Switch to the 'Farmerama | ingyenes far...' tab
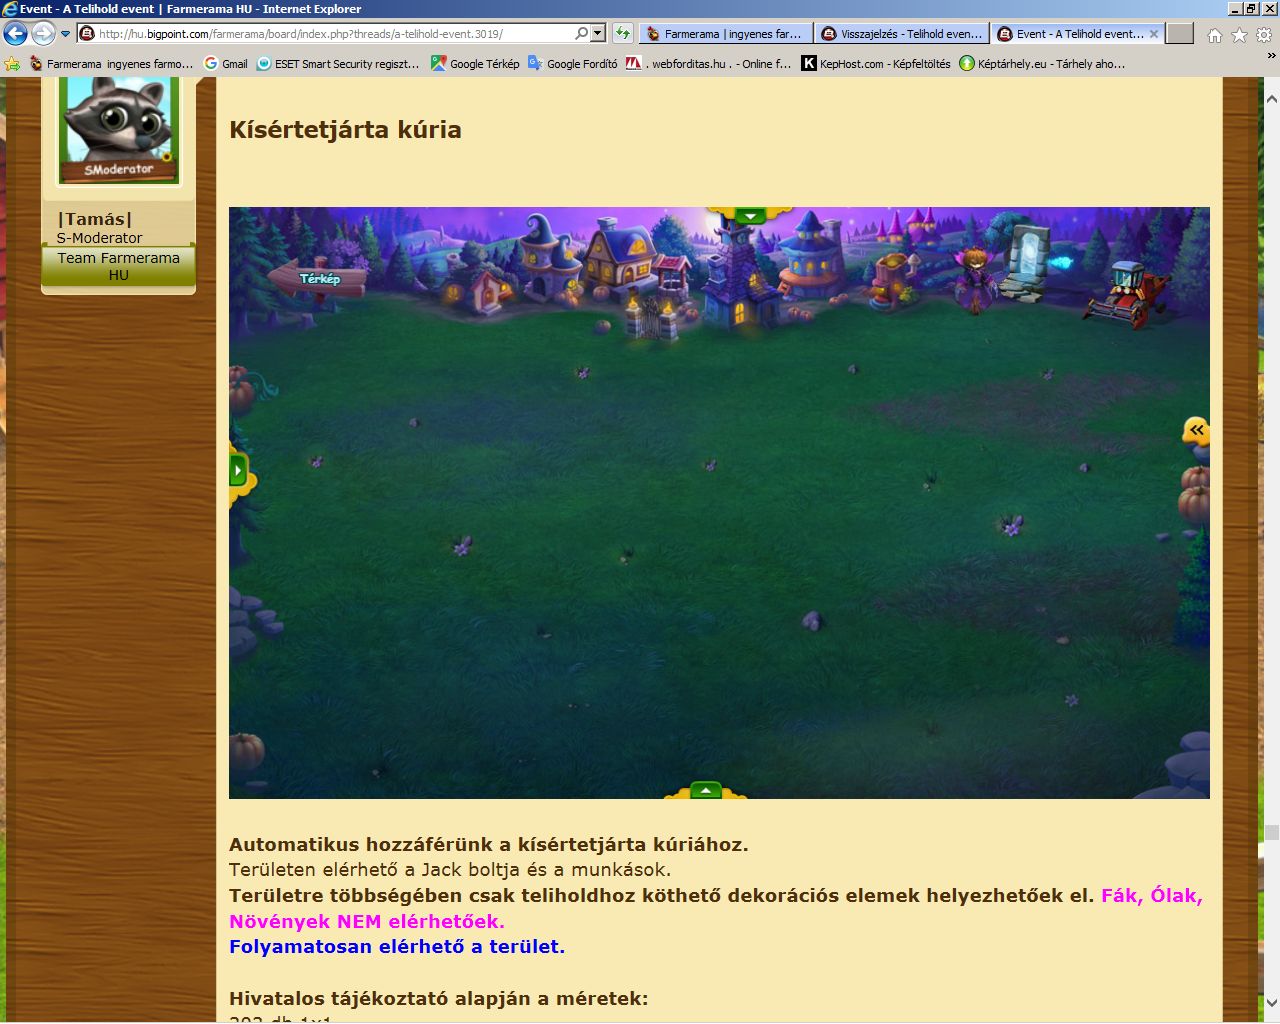 click(726, 34)
